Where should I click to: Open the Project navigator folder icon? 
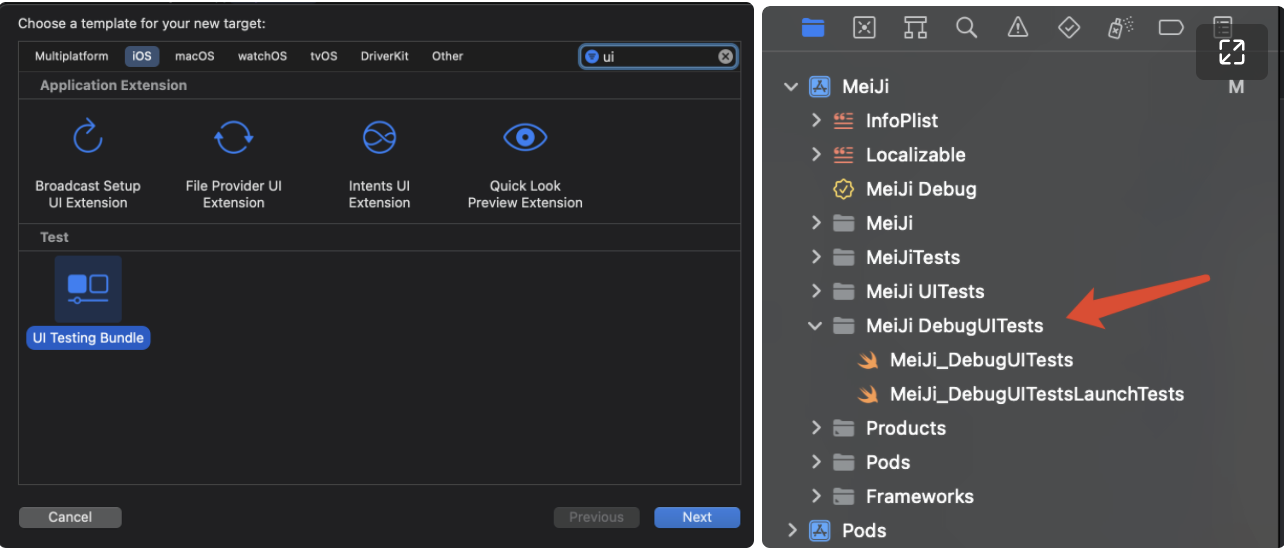pos(813,28)
